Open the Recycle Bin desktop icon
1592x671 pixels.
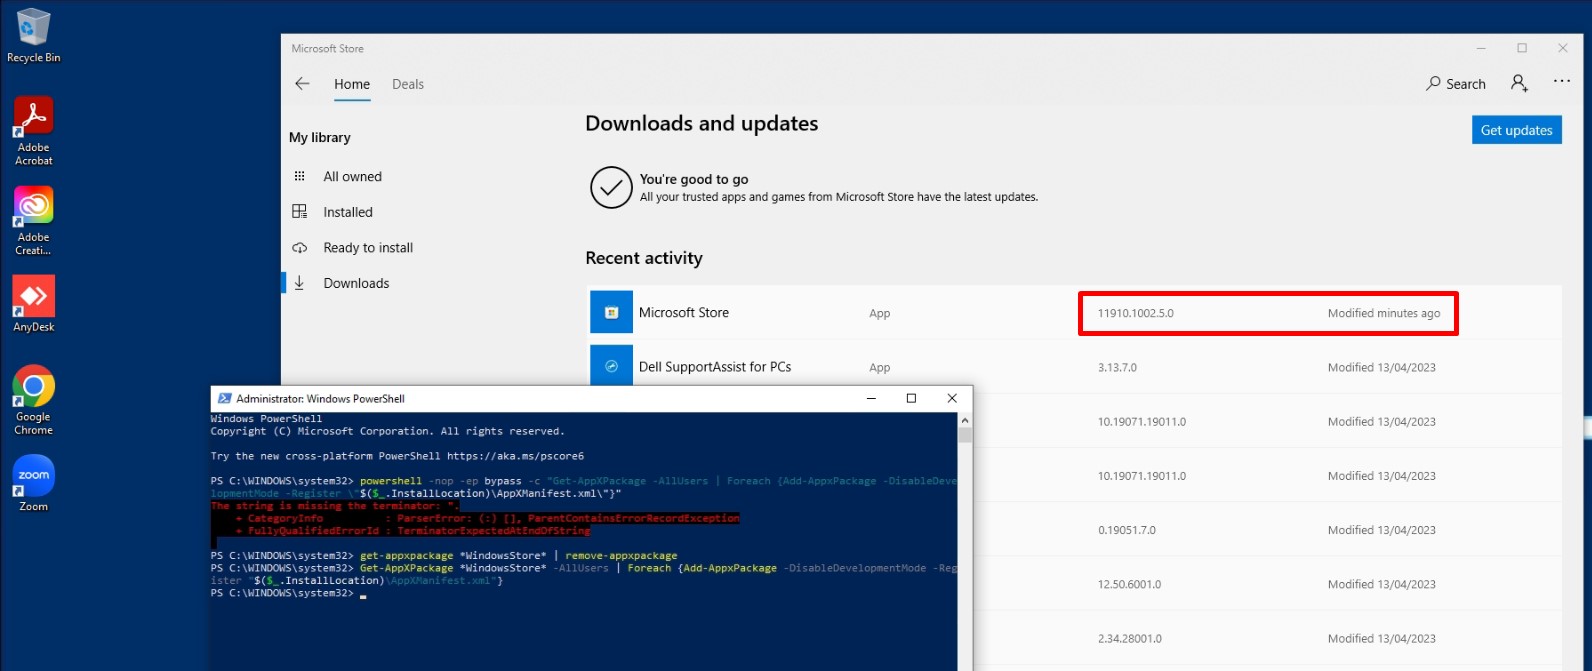(x=33, y=35)
